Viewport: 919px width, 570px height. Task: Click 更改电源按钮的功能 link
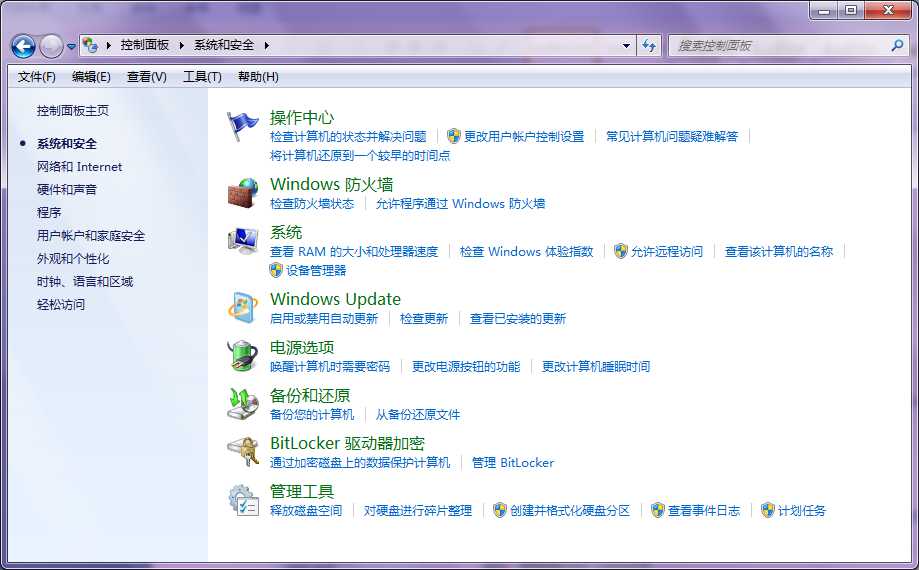coord(466,366)
